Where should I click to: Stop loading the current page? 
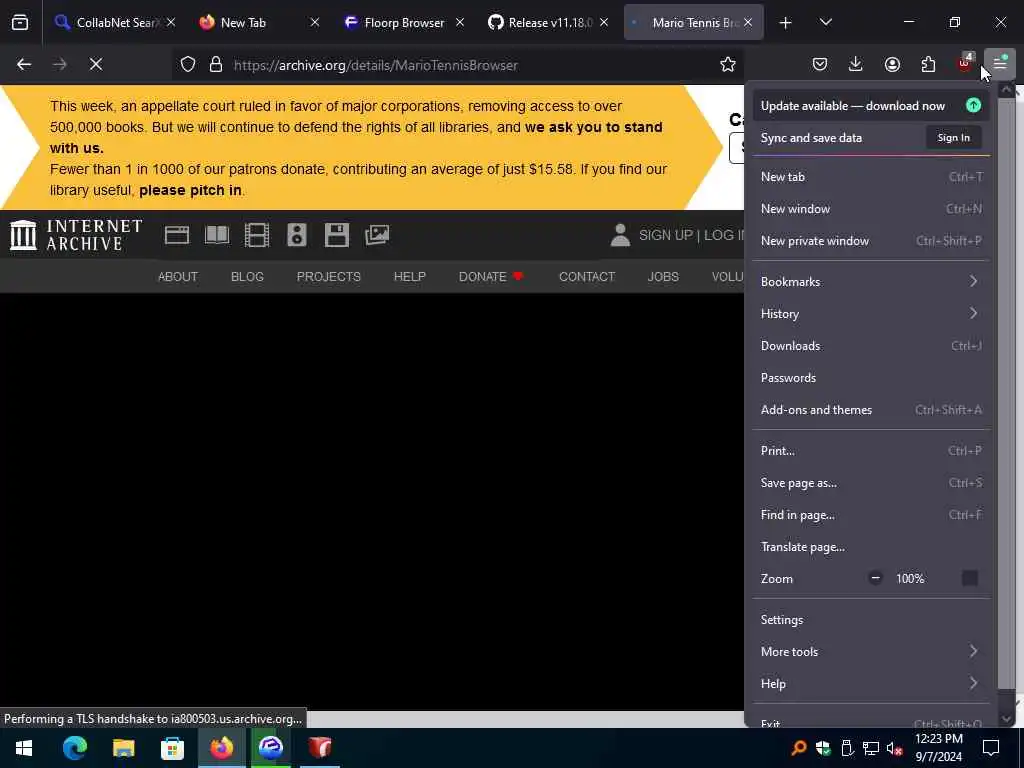tap(96, 65)
